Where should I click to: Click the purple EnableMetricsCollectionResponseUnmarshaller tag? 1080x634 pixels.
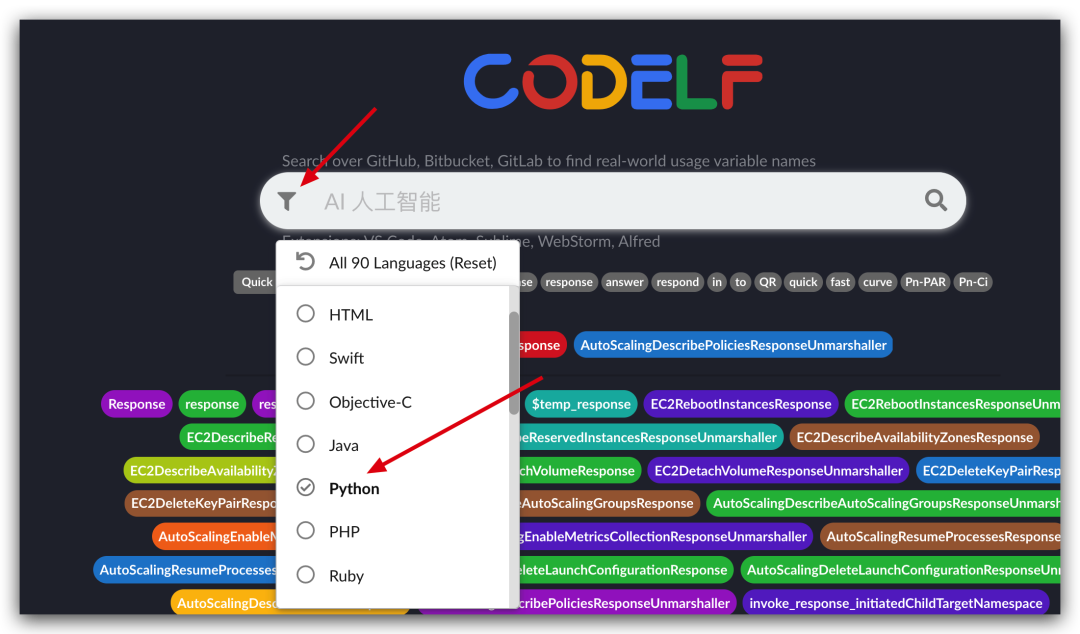[x=666, y=536]
